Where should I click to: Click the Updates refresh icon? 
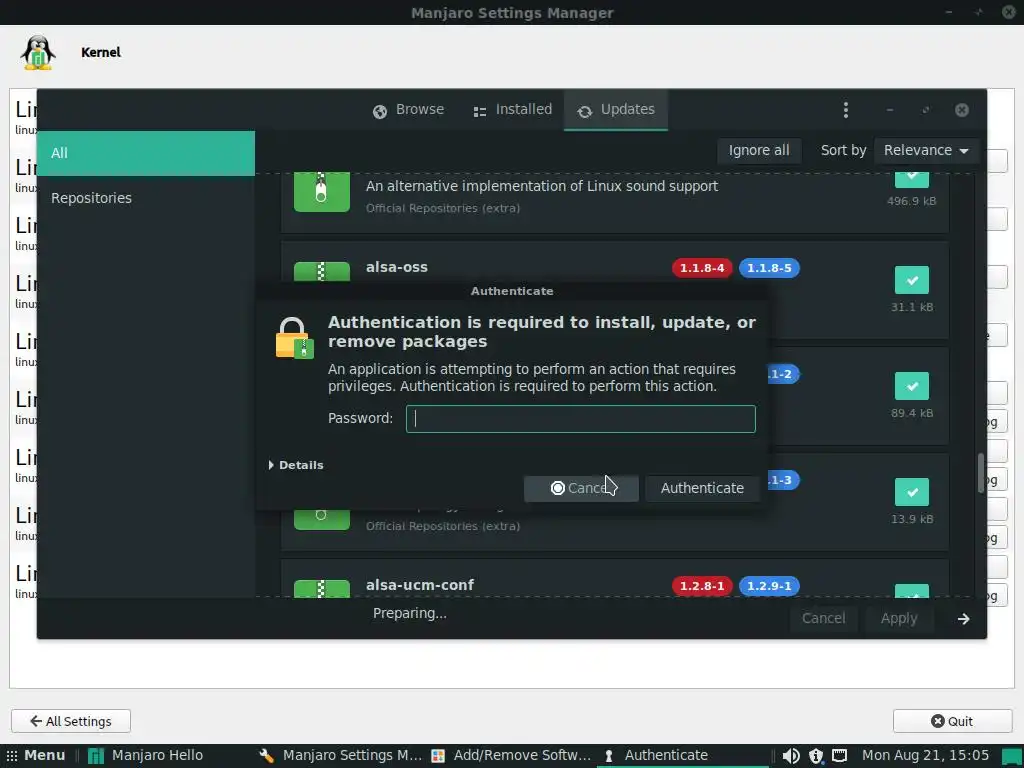tap(584, 112)
